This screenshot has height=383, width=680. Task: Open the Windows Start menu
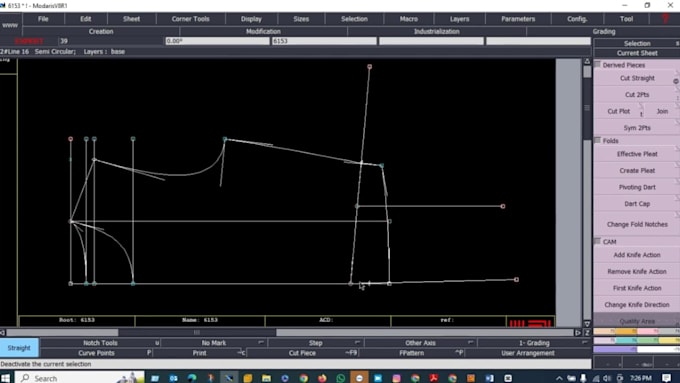5,378
